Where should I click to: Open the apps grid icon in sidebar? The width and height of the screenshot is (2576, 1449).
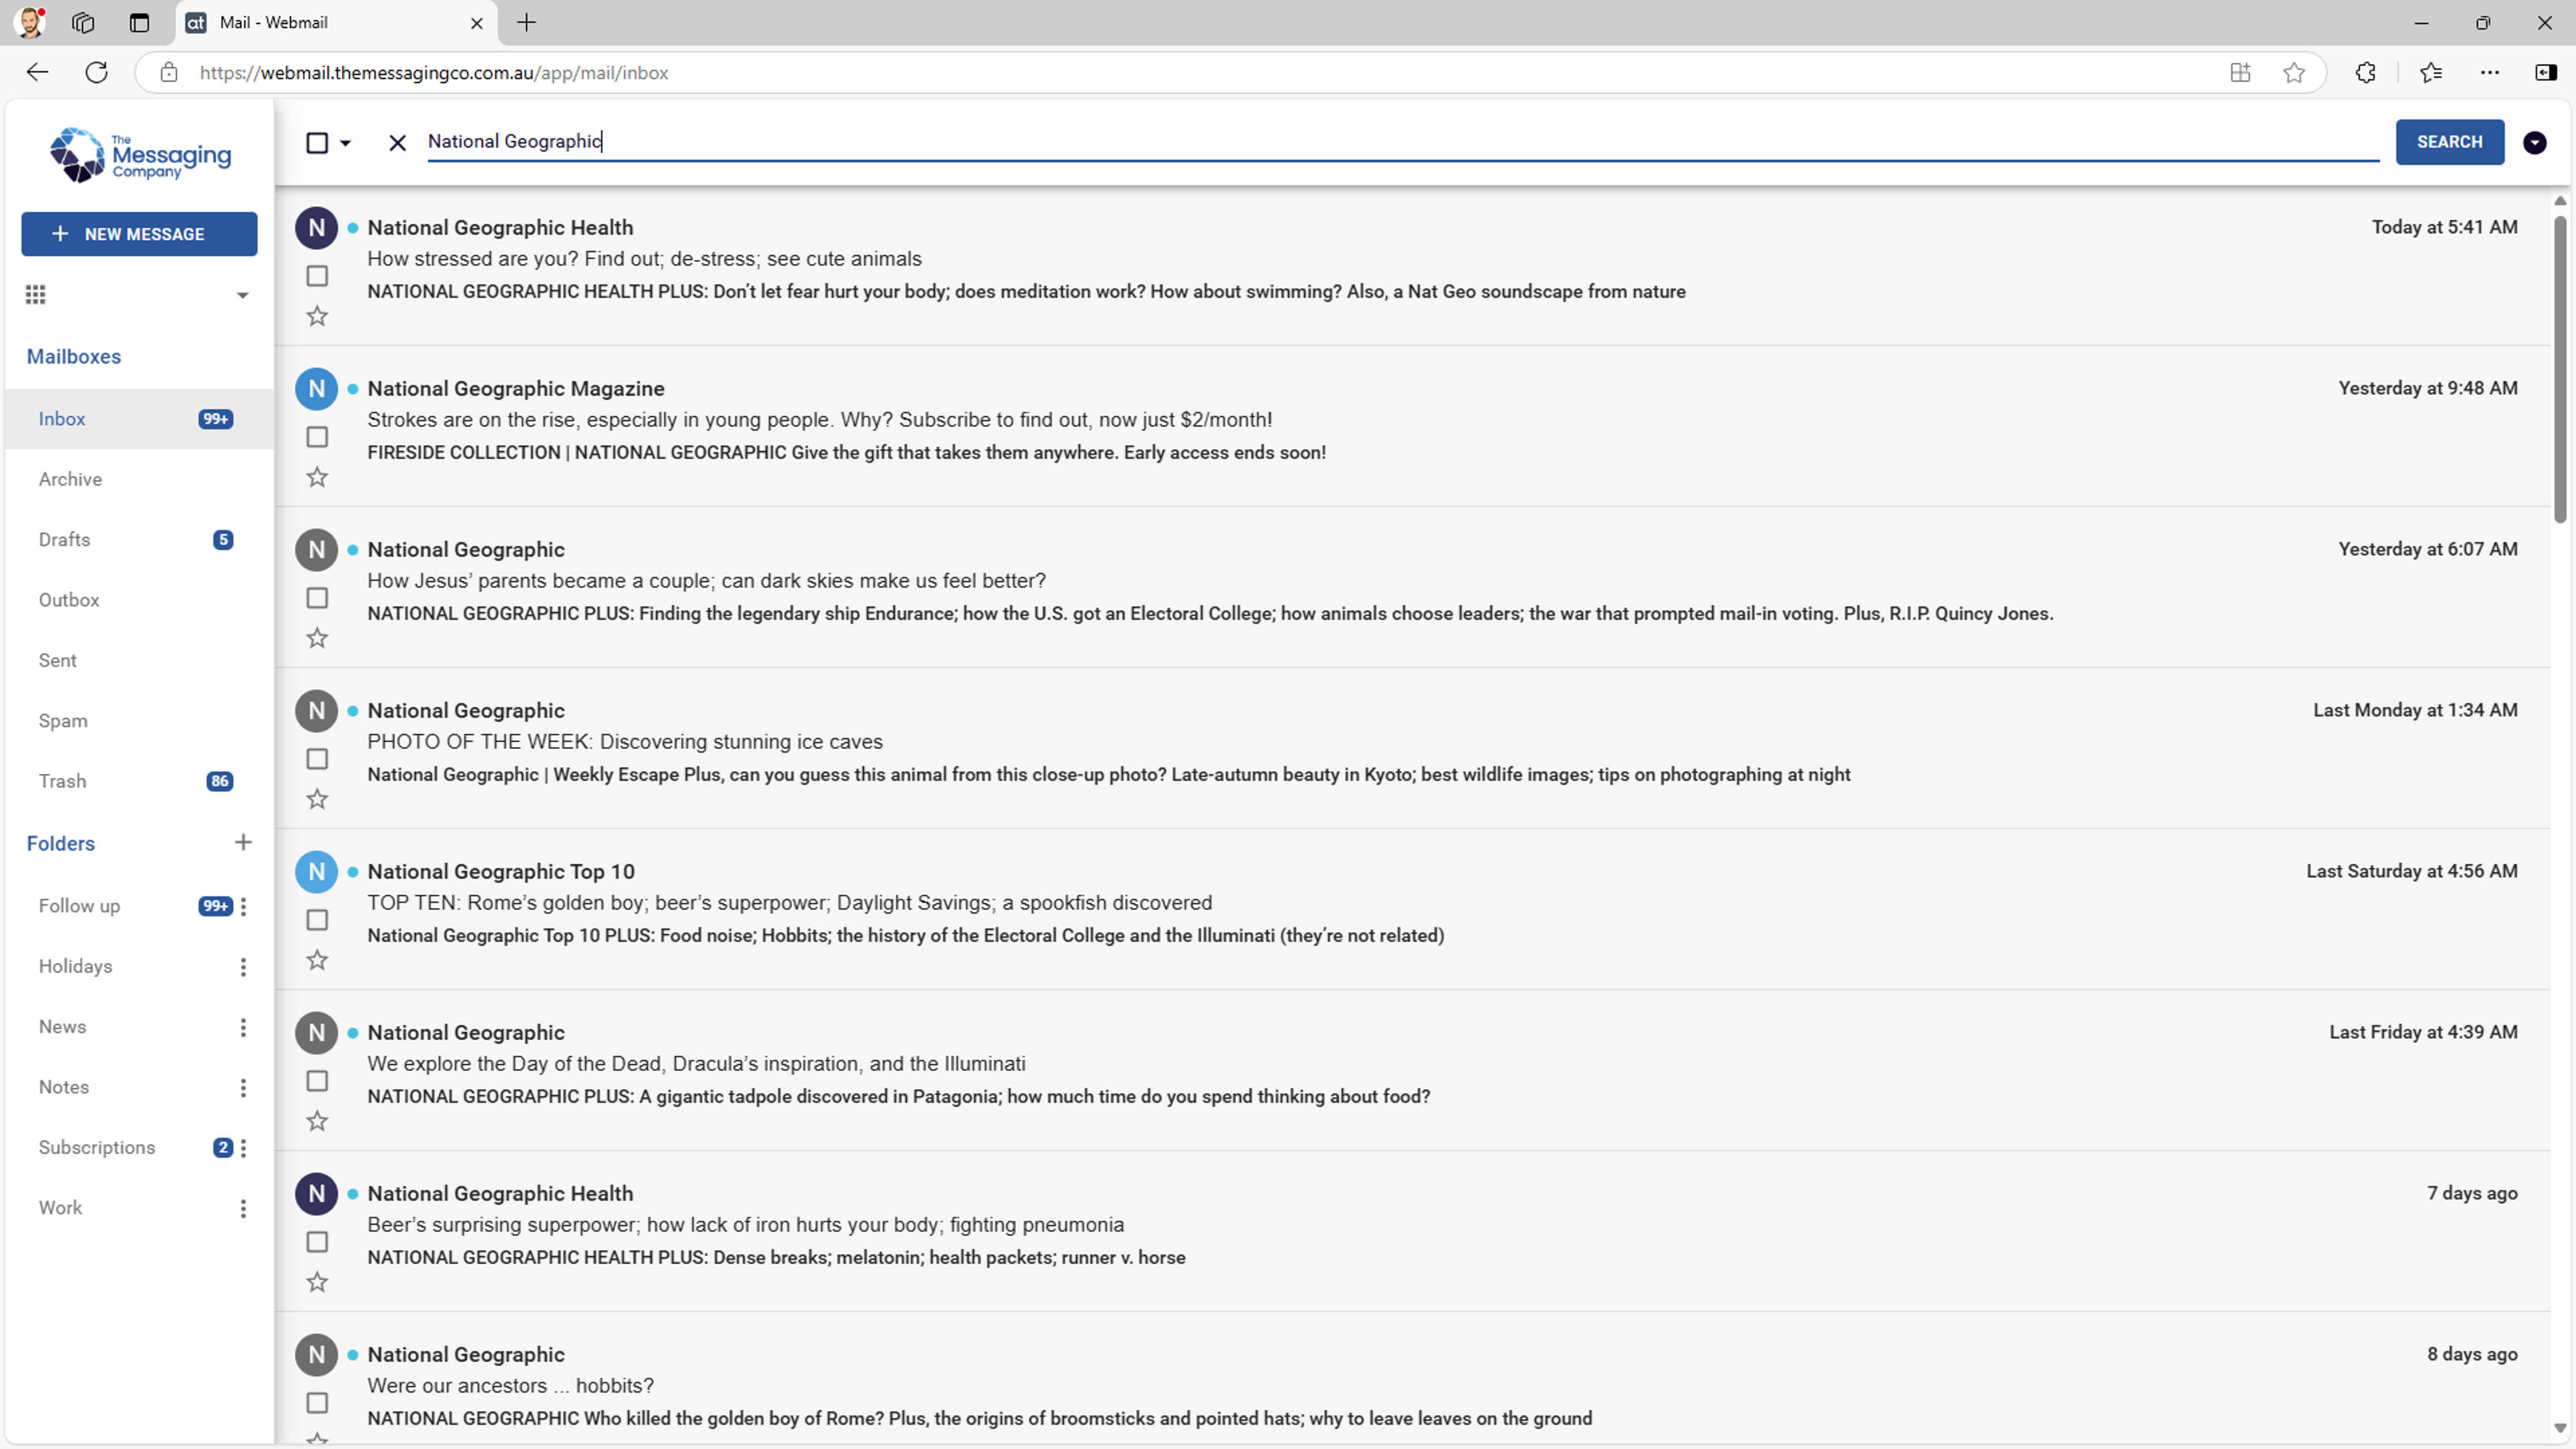tap(36, 294)
